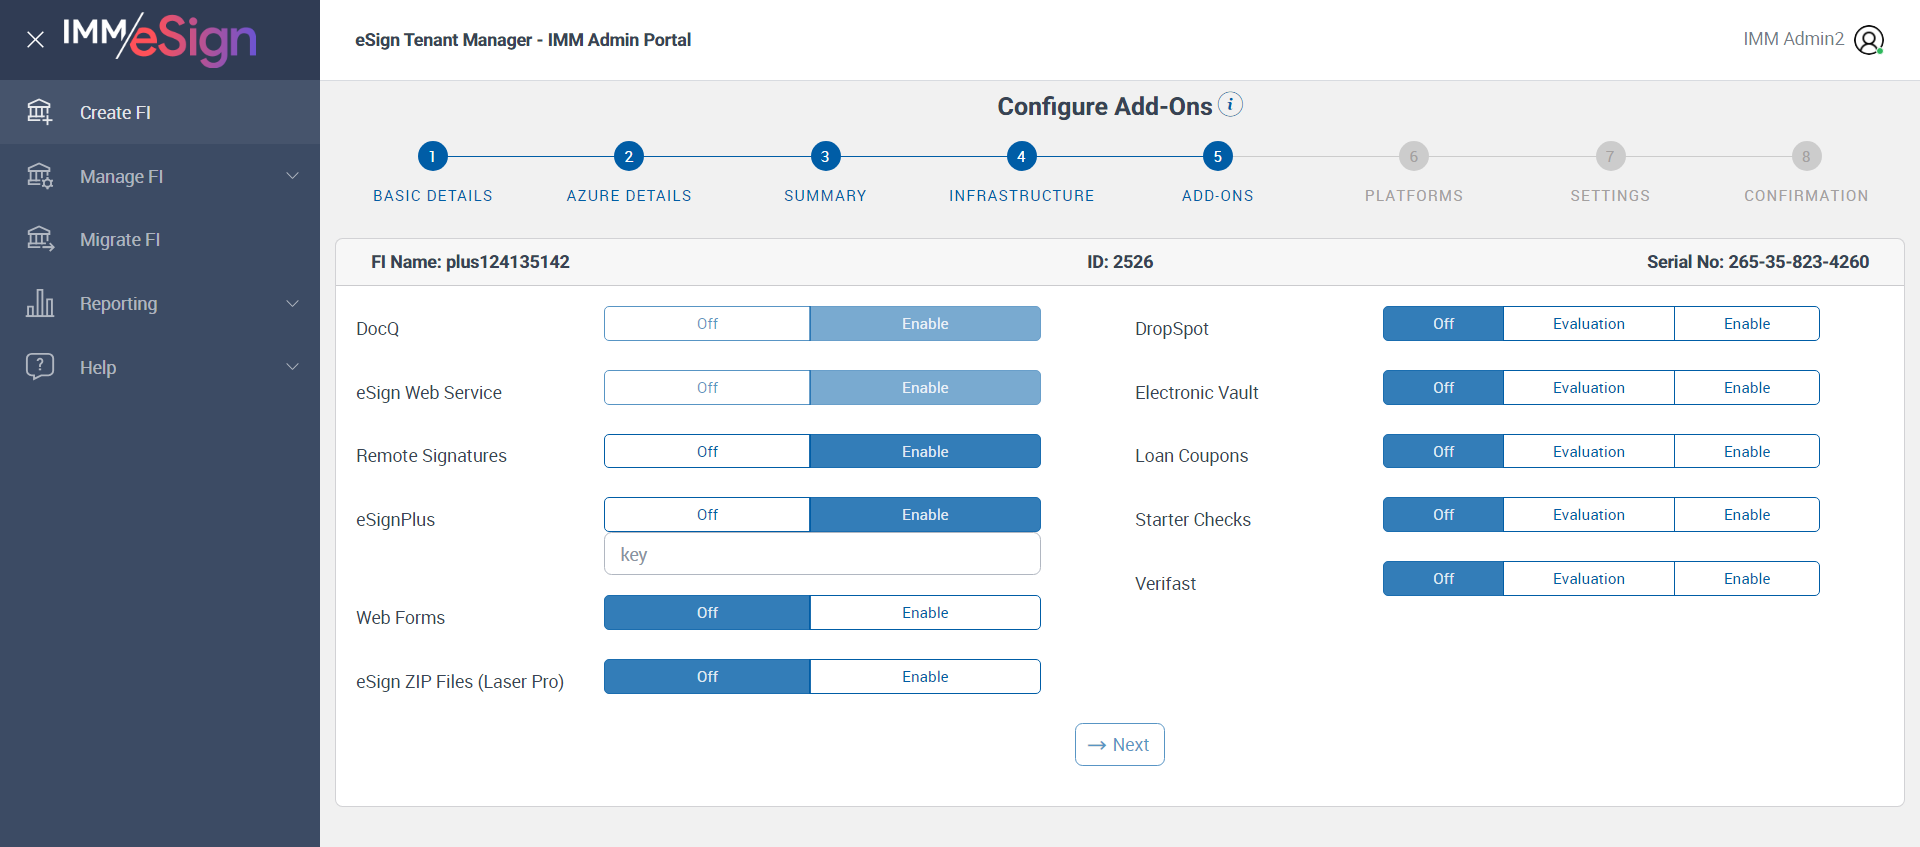
Task: Click the Help question mark icon
Action: point(40,367)
